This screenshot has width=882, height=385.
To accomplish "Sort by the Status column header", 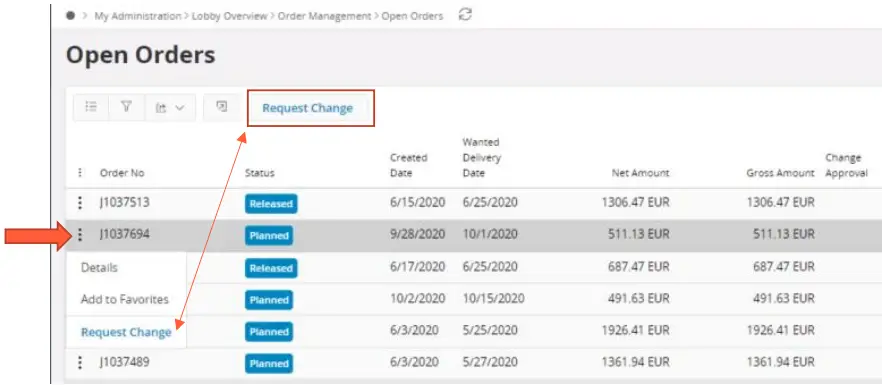I will point(259,173).
